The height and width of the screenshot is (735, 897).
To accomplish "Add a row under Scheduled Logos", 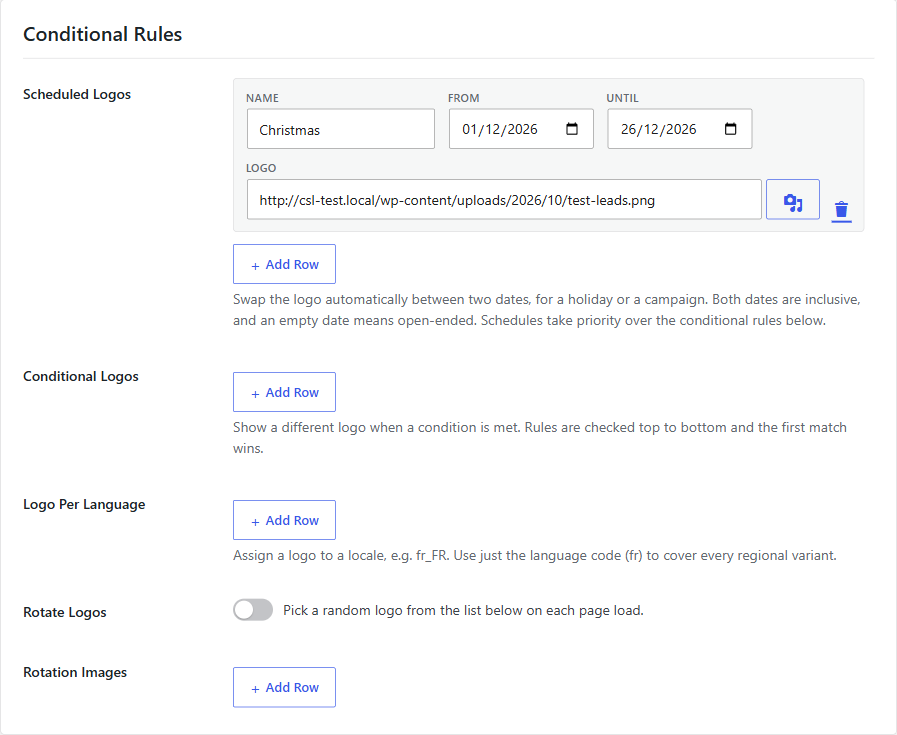I will 284,264.
